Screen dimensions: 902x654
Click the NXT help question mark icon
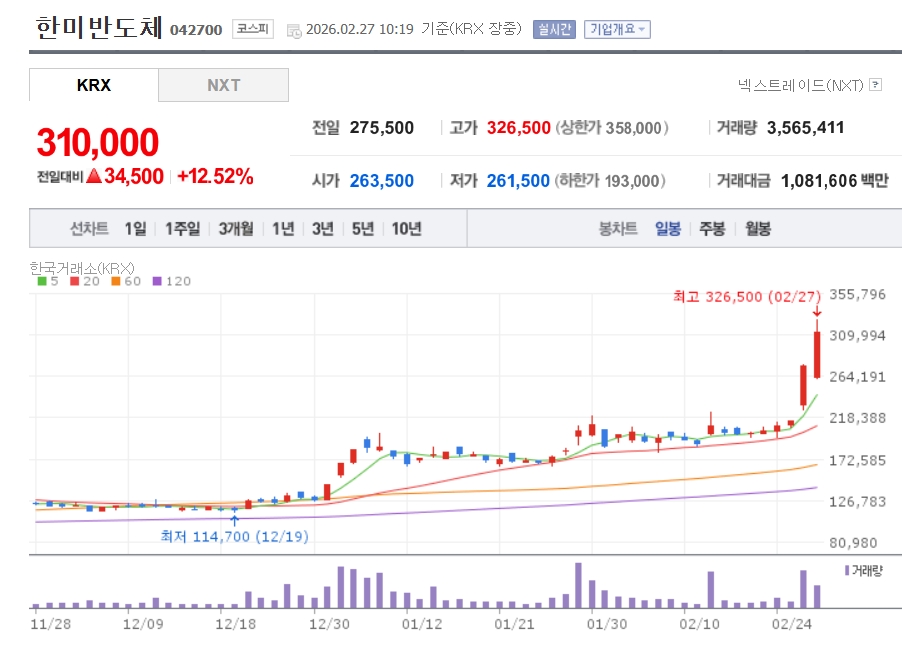(876, 85)
